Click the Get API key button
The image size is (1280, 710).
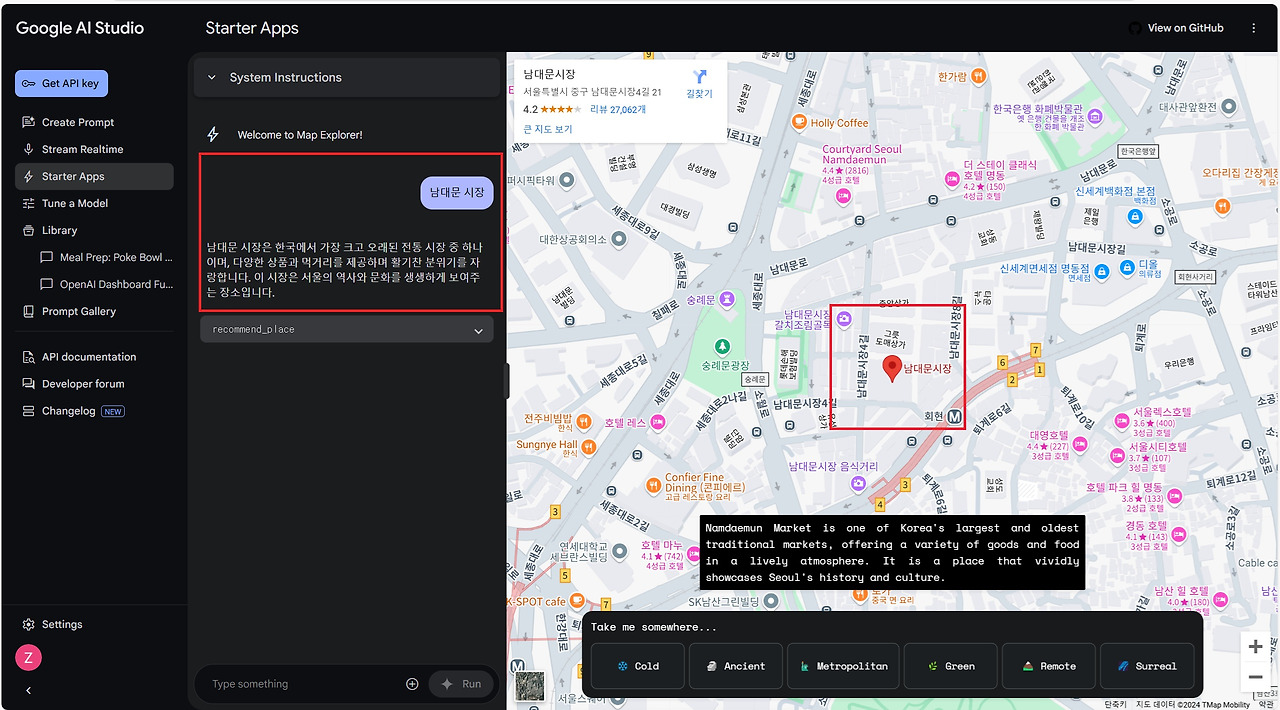point(61,83)
